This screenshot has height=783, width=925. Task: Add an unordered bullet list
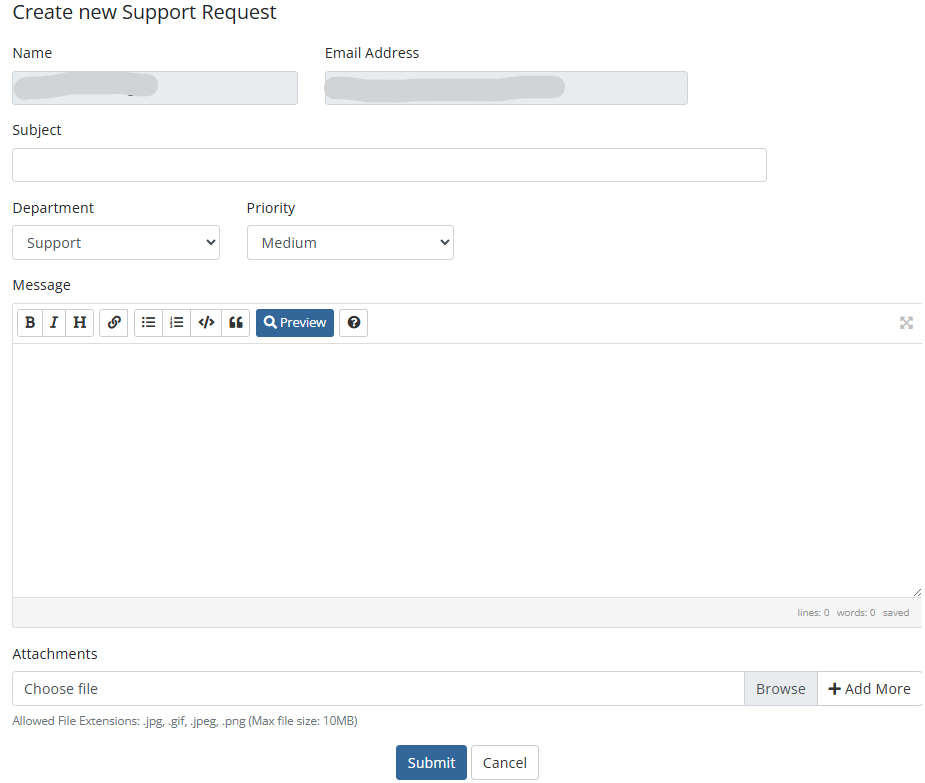pos(148,323)
